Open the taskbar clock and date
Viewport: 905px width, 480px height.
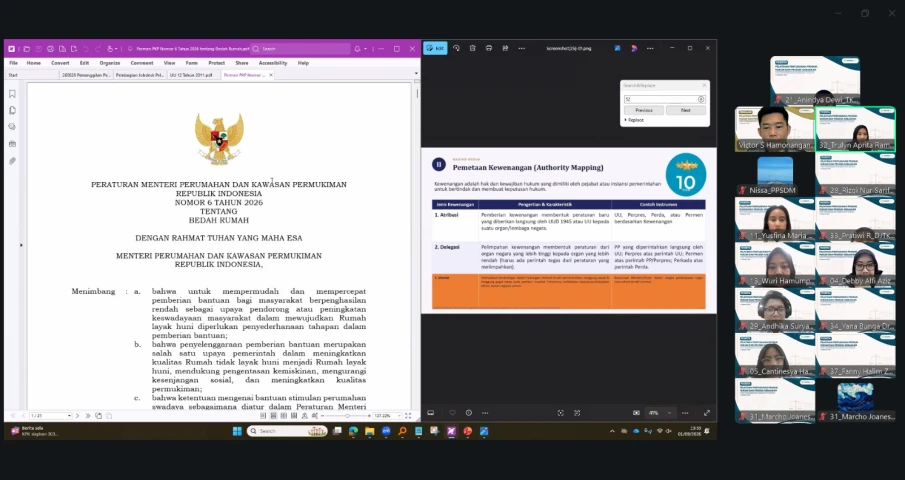pyautogui.click(x=689, y=431)
